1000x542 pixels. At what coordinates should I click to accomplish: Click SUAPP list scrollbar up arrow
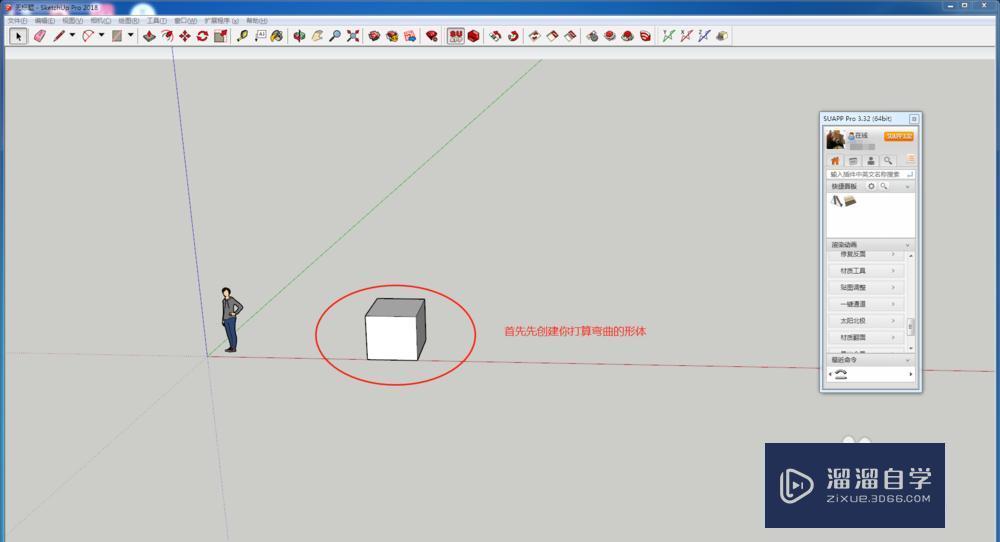pyautogui.click(x=911, y=256)
